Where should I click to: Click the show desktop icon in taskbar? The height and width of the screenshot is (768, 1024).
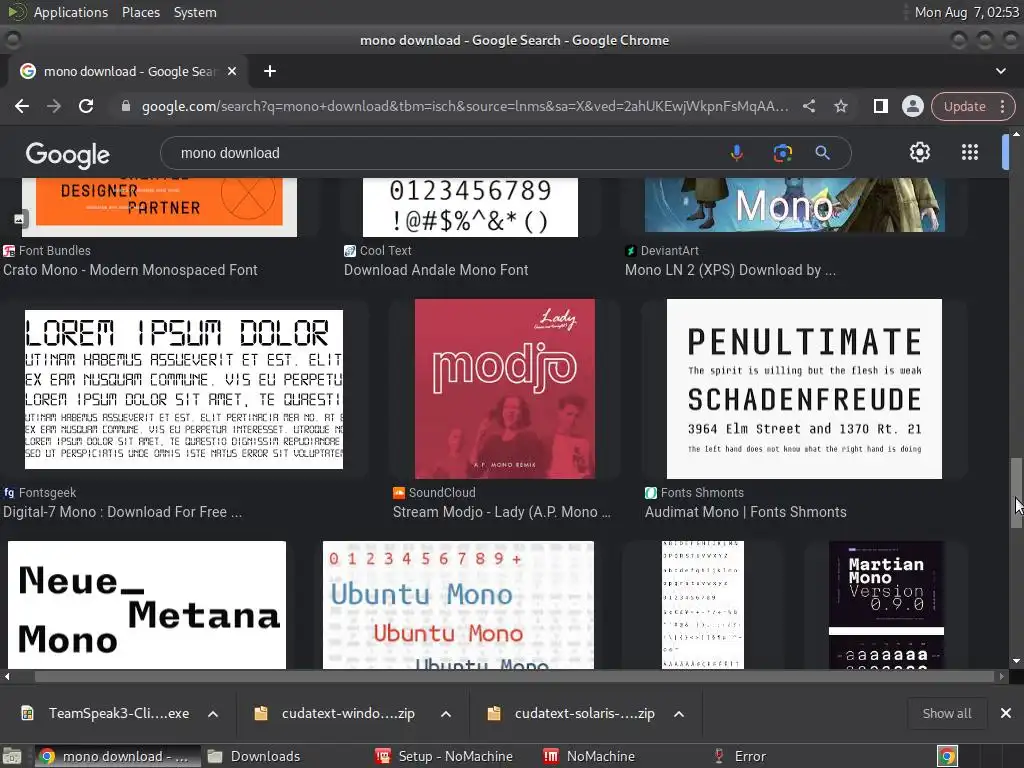[x=12, y=756]
